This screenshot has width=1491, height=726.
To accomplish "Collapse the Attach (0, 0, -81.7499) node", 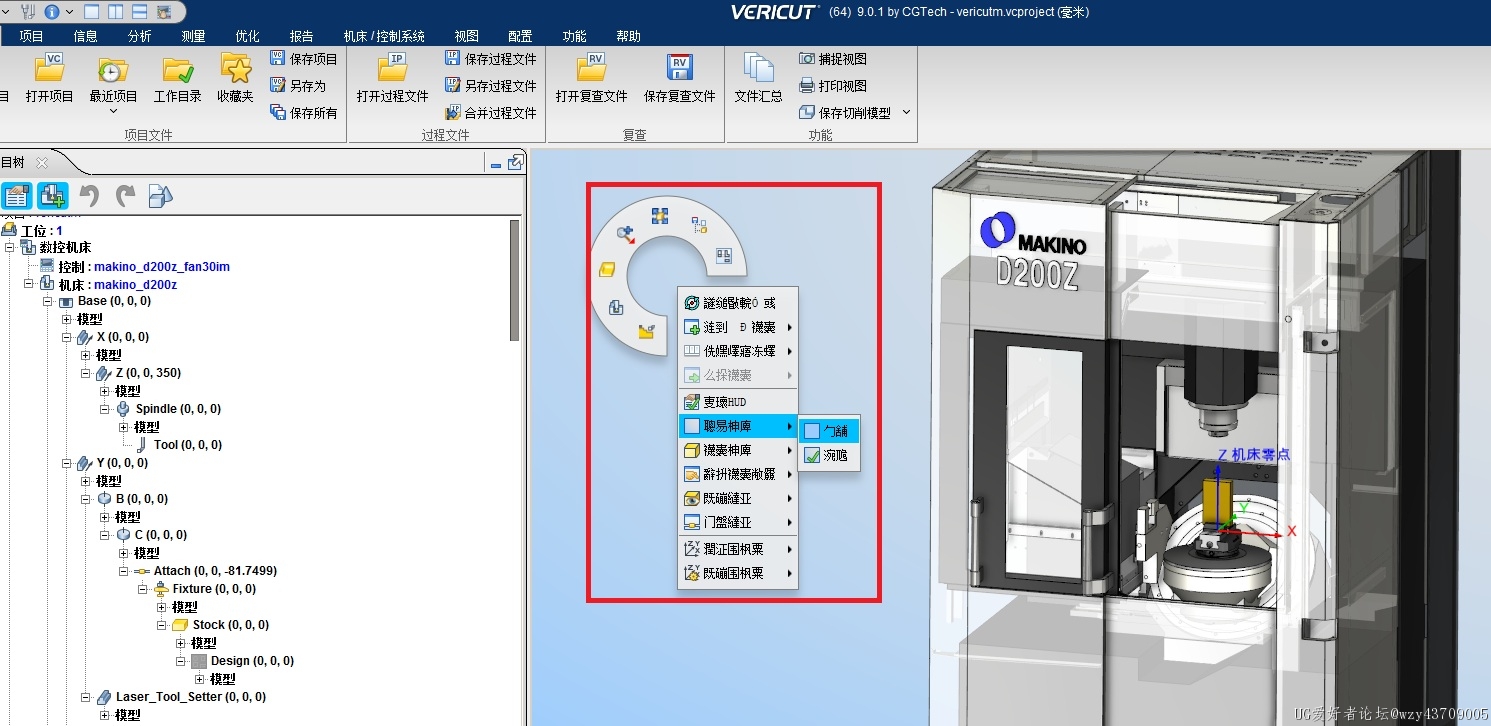I will pos(125,571).
